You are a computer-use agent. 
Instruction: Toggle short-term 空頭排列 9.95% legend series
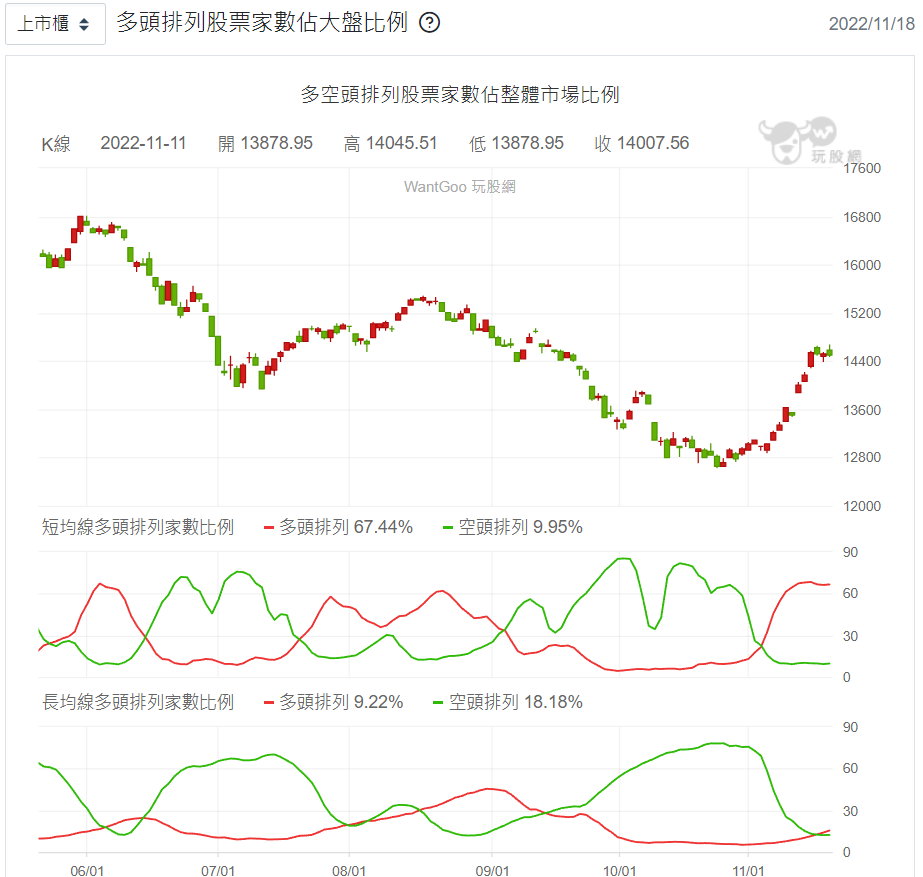click(x=511, y=527)
